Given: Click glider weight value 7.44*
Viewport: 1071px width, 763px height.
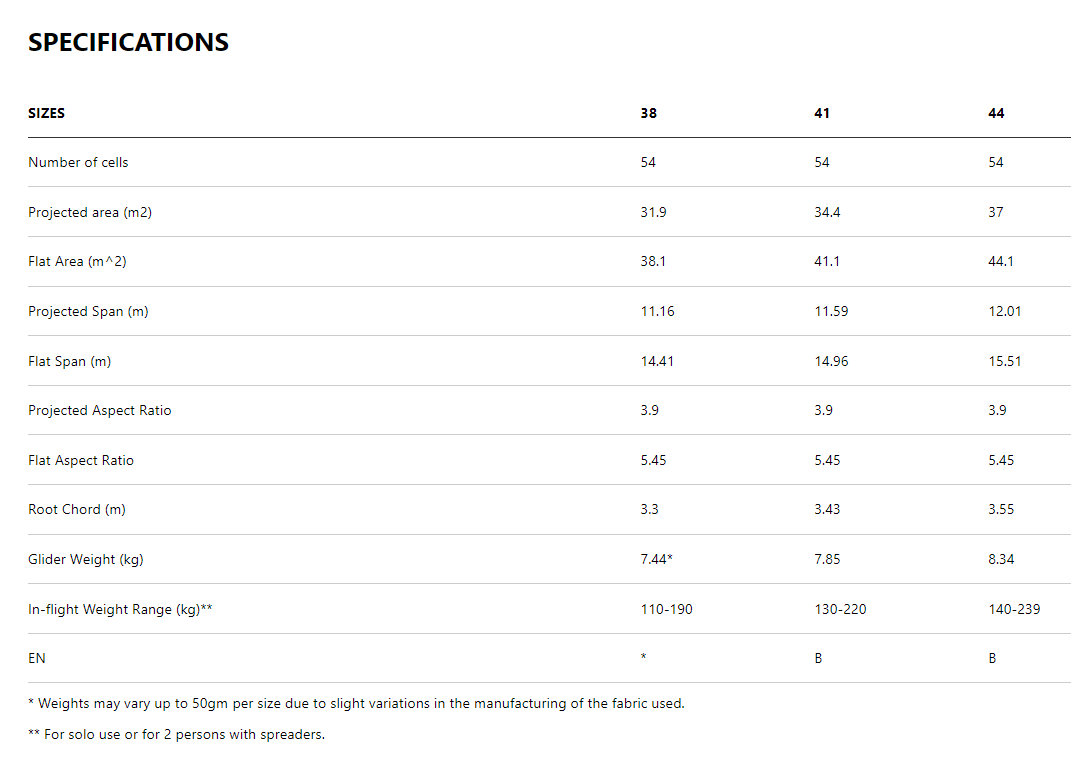Looking at the screenshot, I should coord(656,559).
